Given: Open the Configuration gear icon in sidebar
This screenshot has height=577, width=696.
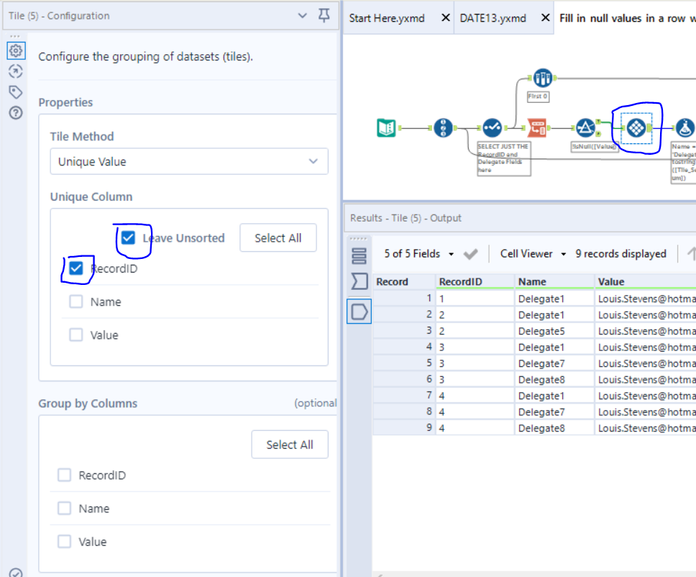Looking at the screenshot, I should point(16,51).
